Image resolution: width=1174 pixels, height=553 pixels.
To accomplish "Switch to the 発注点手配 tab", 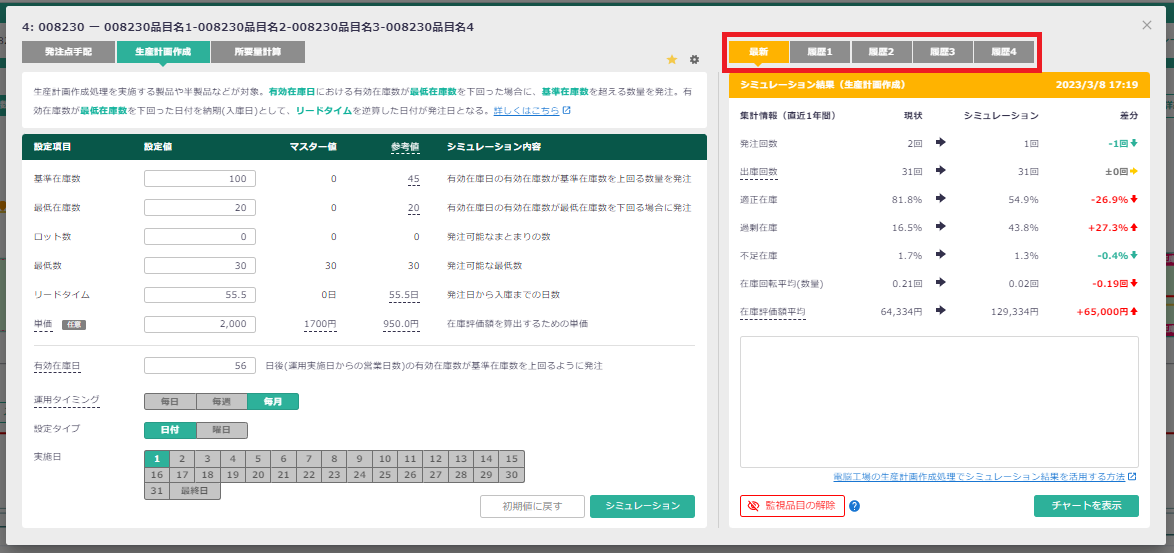I will pos(68,52).
